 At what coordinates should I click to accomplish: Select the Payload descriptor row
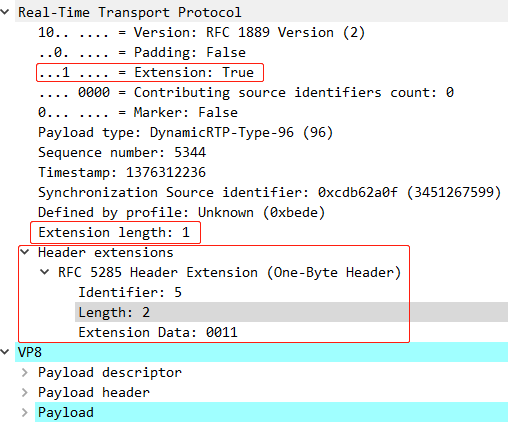click(110, 372)
